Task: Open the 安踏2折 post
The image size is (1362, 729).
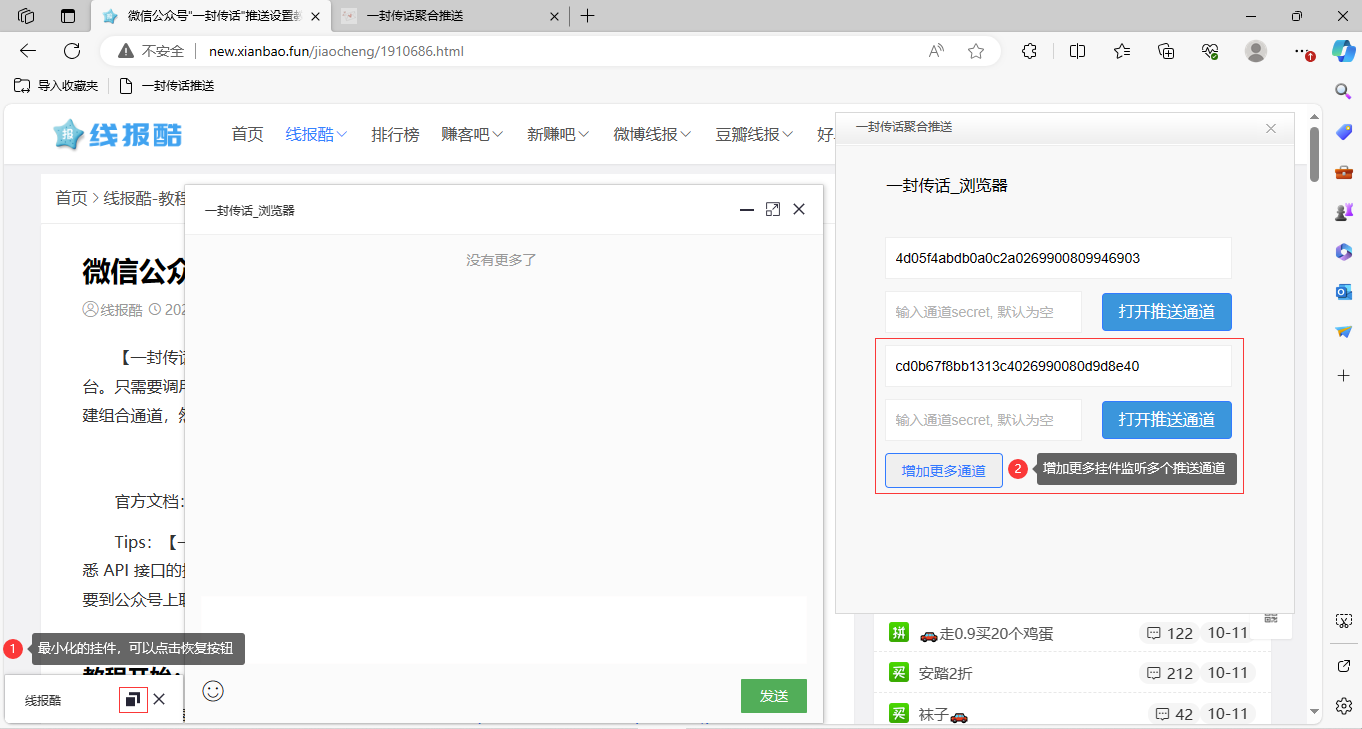Action: point(945,673)
